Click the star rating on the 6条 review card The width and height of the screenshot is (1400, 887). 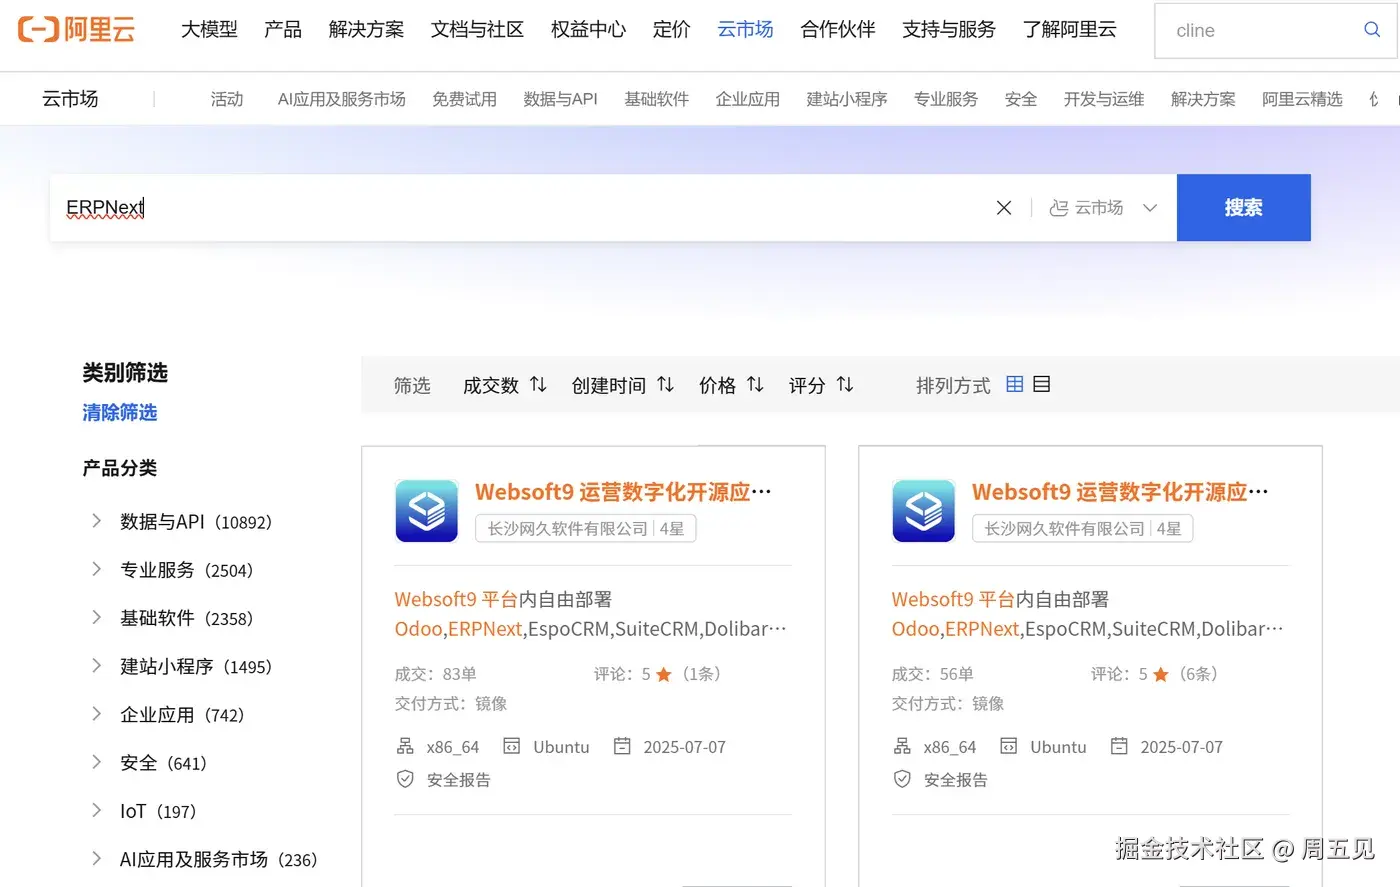[x=1160, y=675]
